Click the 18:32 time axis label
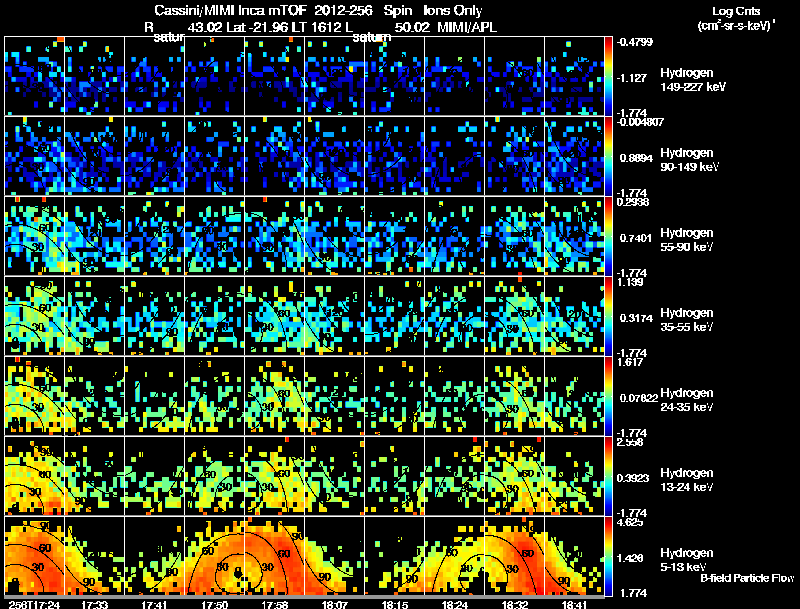Screen dimensions: 800x609 [x=515, y=604]
